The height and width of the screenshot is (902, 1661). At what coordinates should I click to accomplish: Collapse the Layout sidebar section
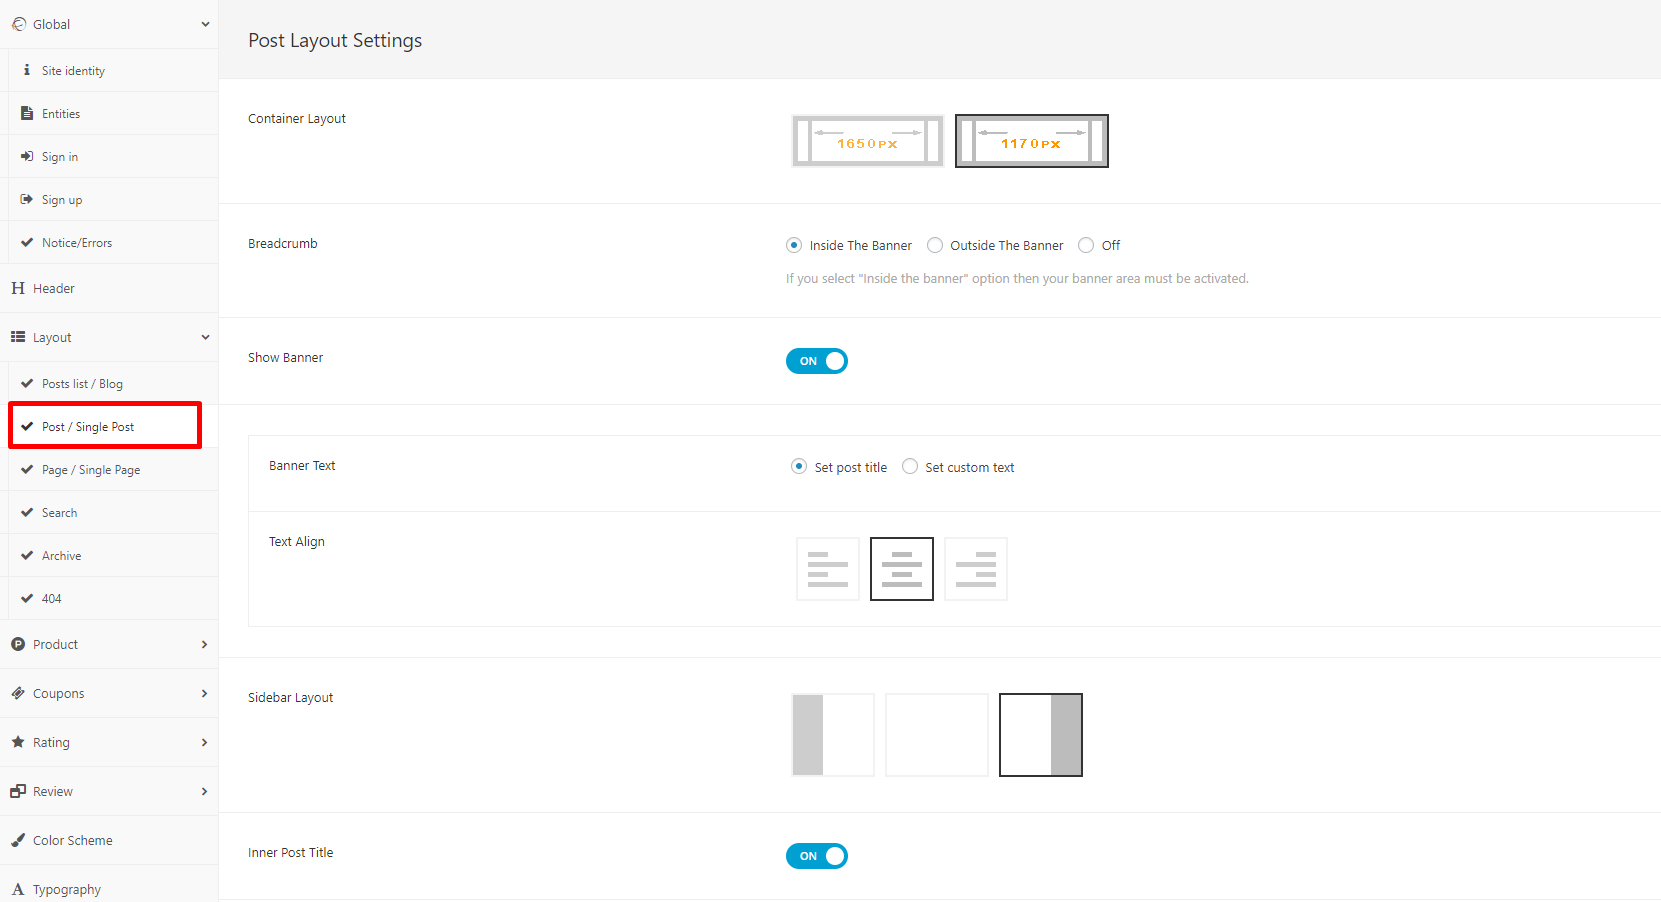(109, 338)
